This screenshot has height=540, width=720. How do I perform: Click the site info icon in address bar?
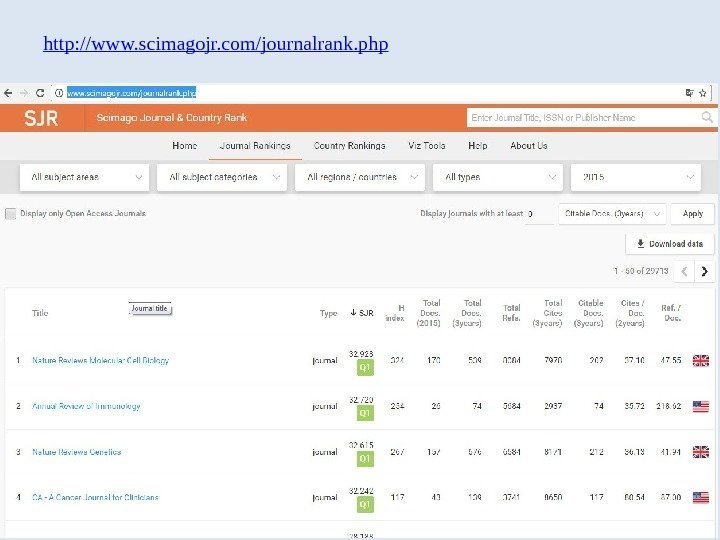(x=59, y=93)
